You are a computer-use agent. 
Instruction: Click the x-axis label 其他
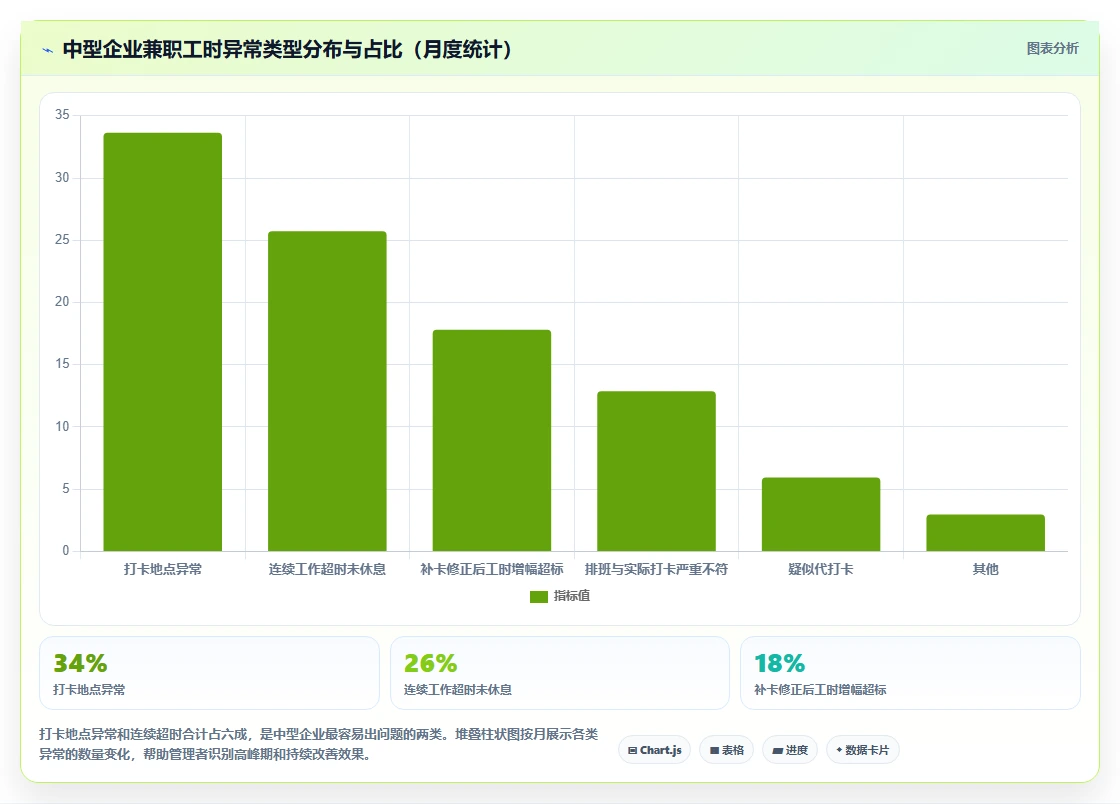click(986, 569)
